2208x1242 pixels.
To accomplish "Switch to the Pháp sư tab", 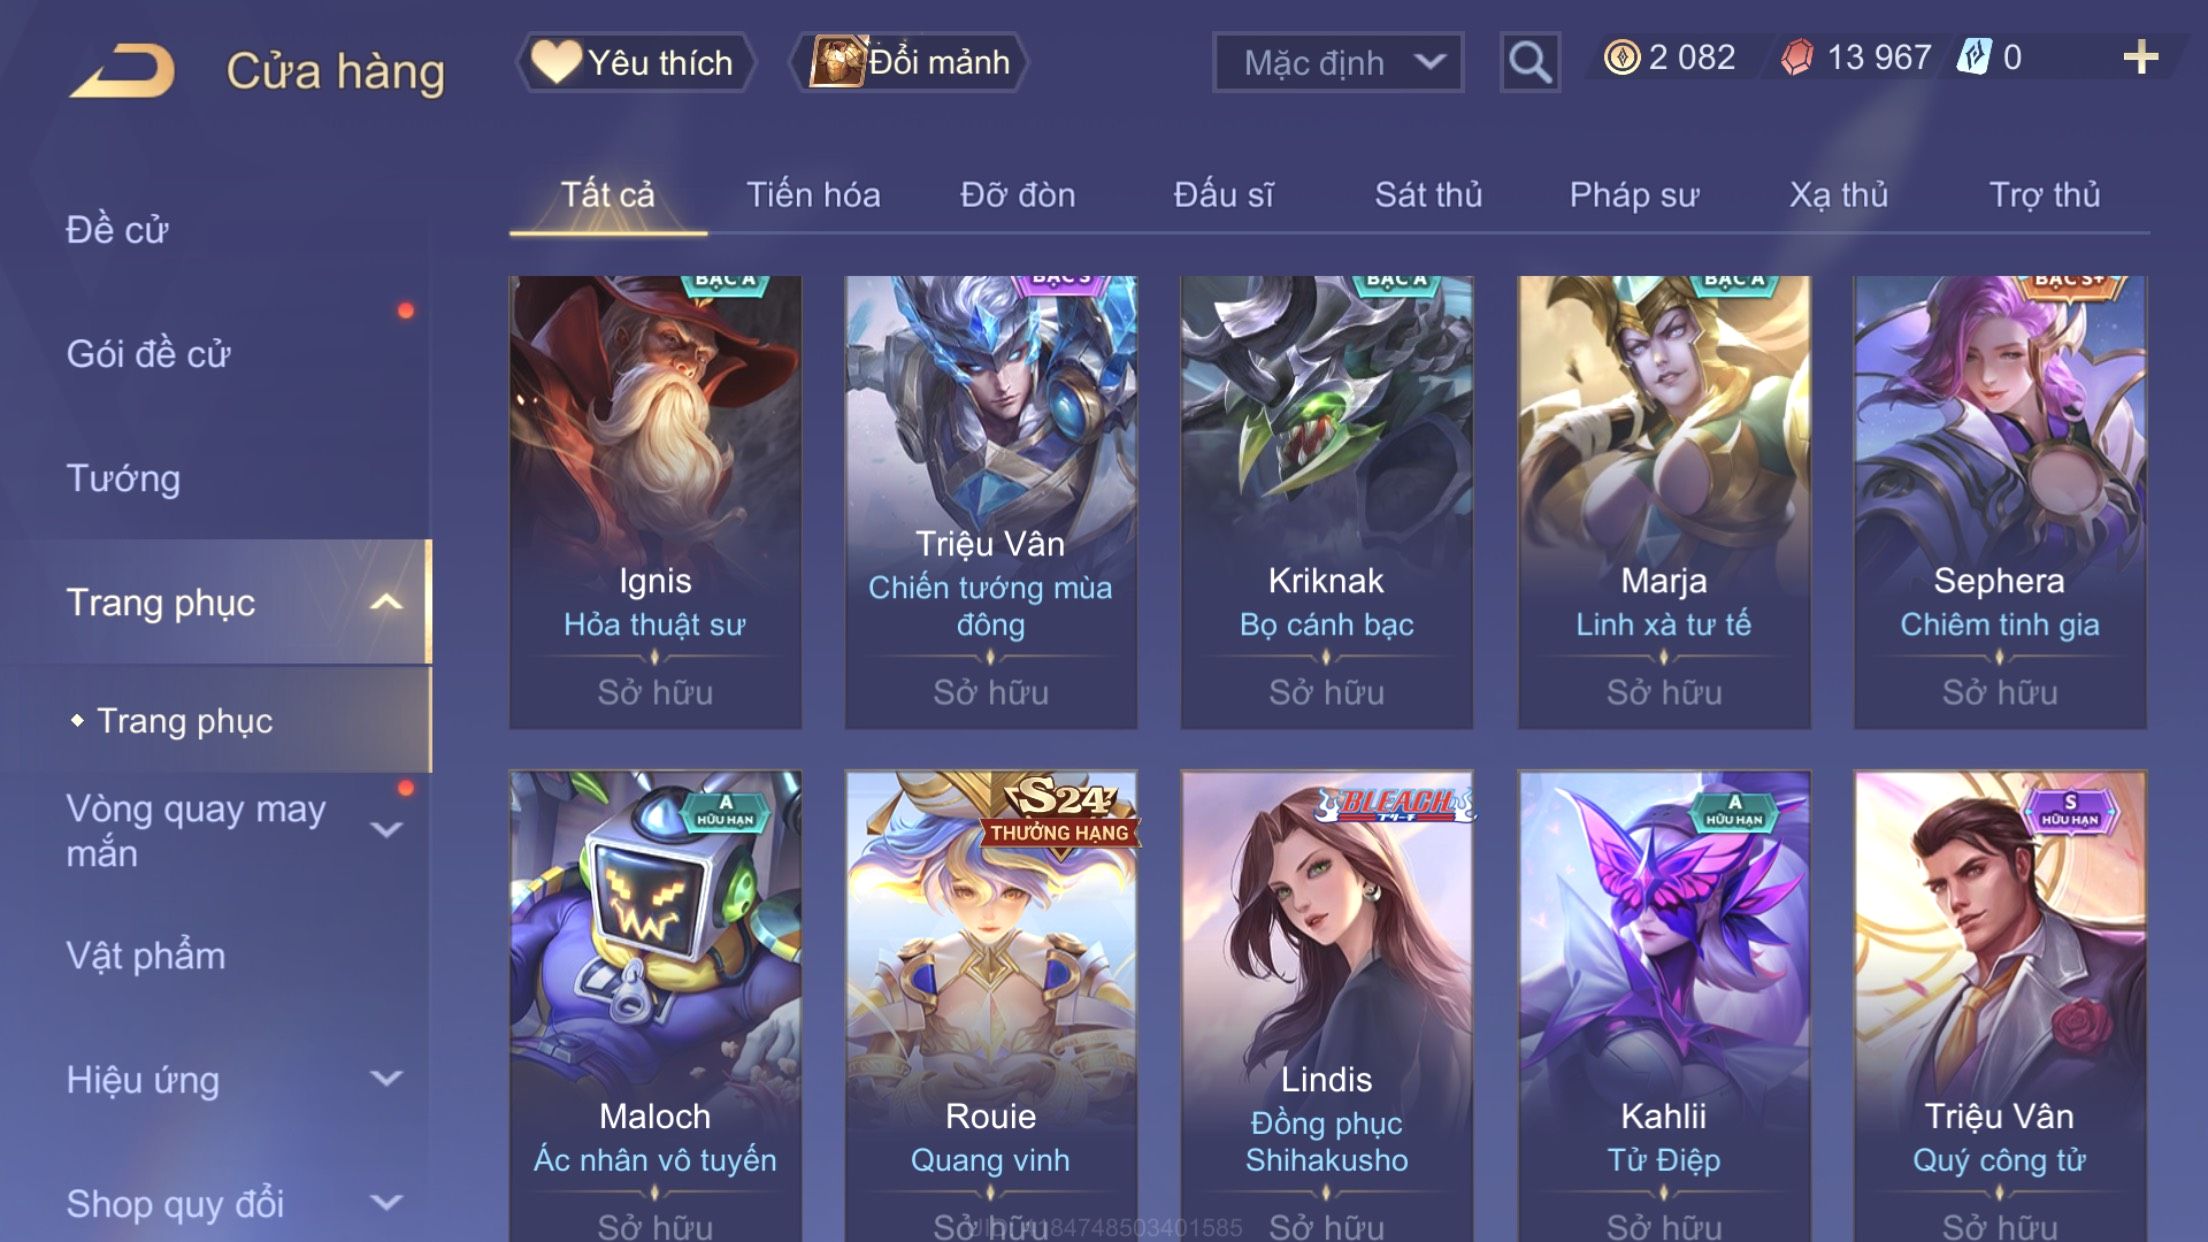I will pos(1634,194).
